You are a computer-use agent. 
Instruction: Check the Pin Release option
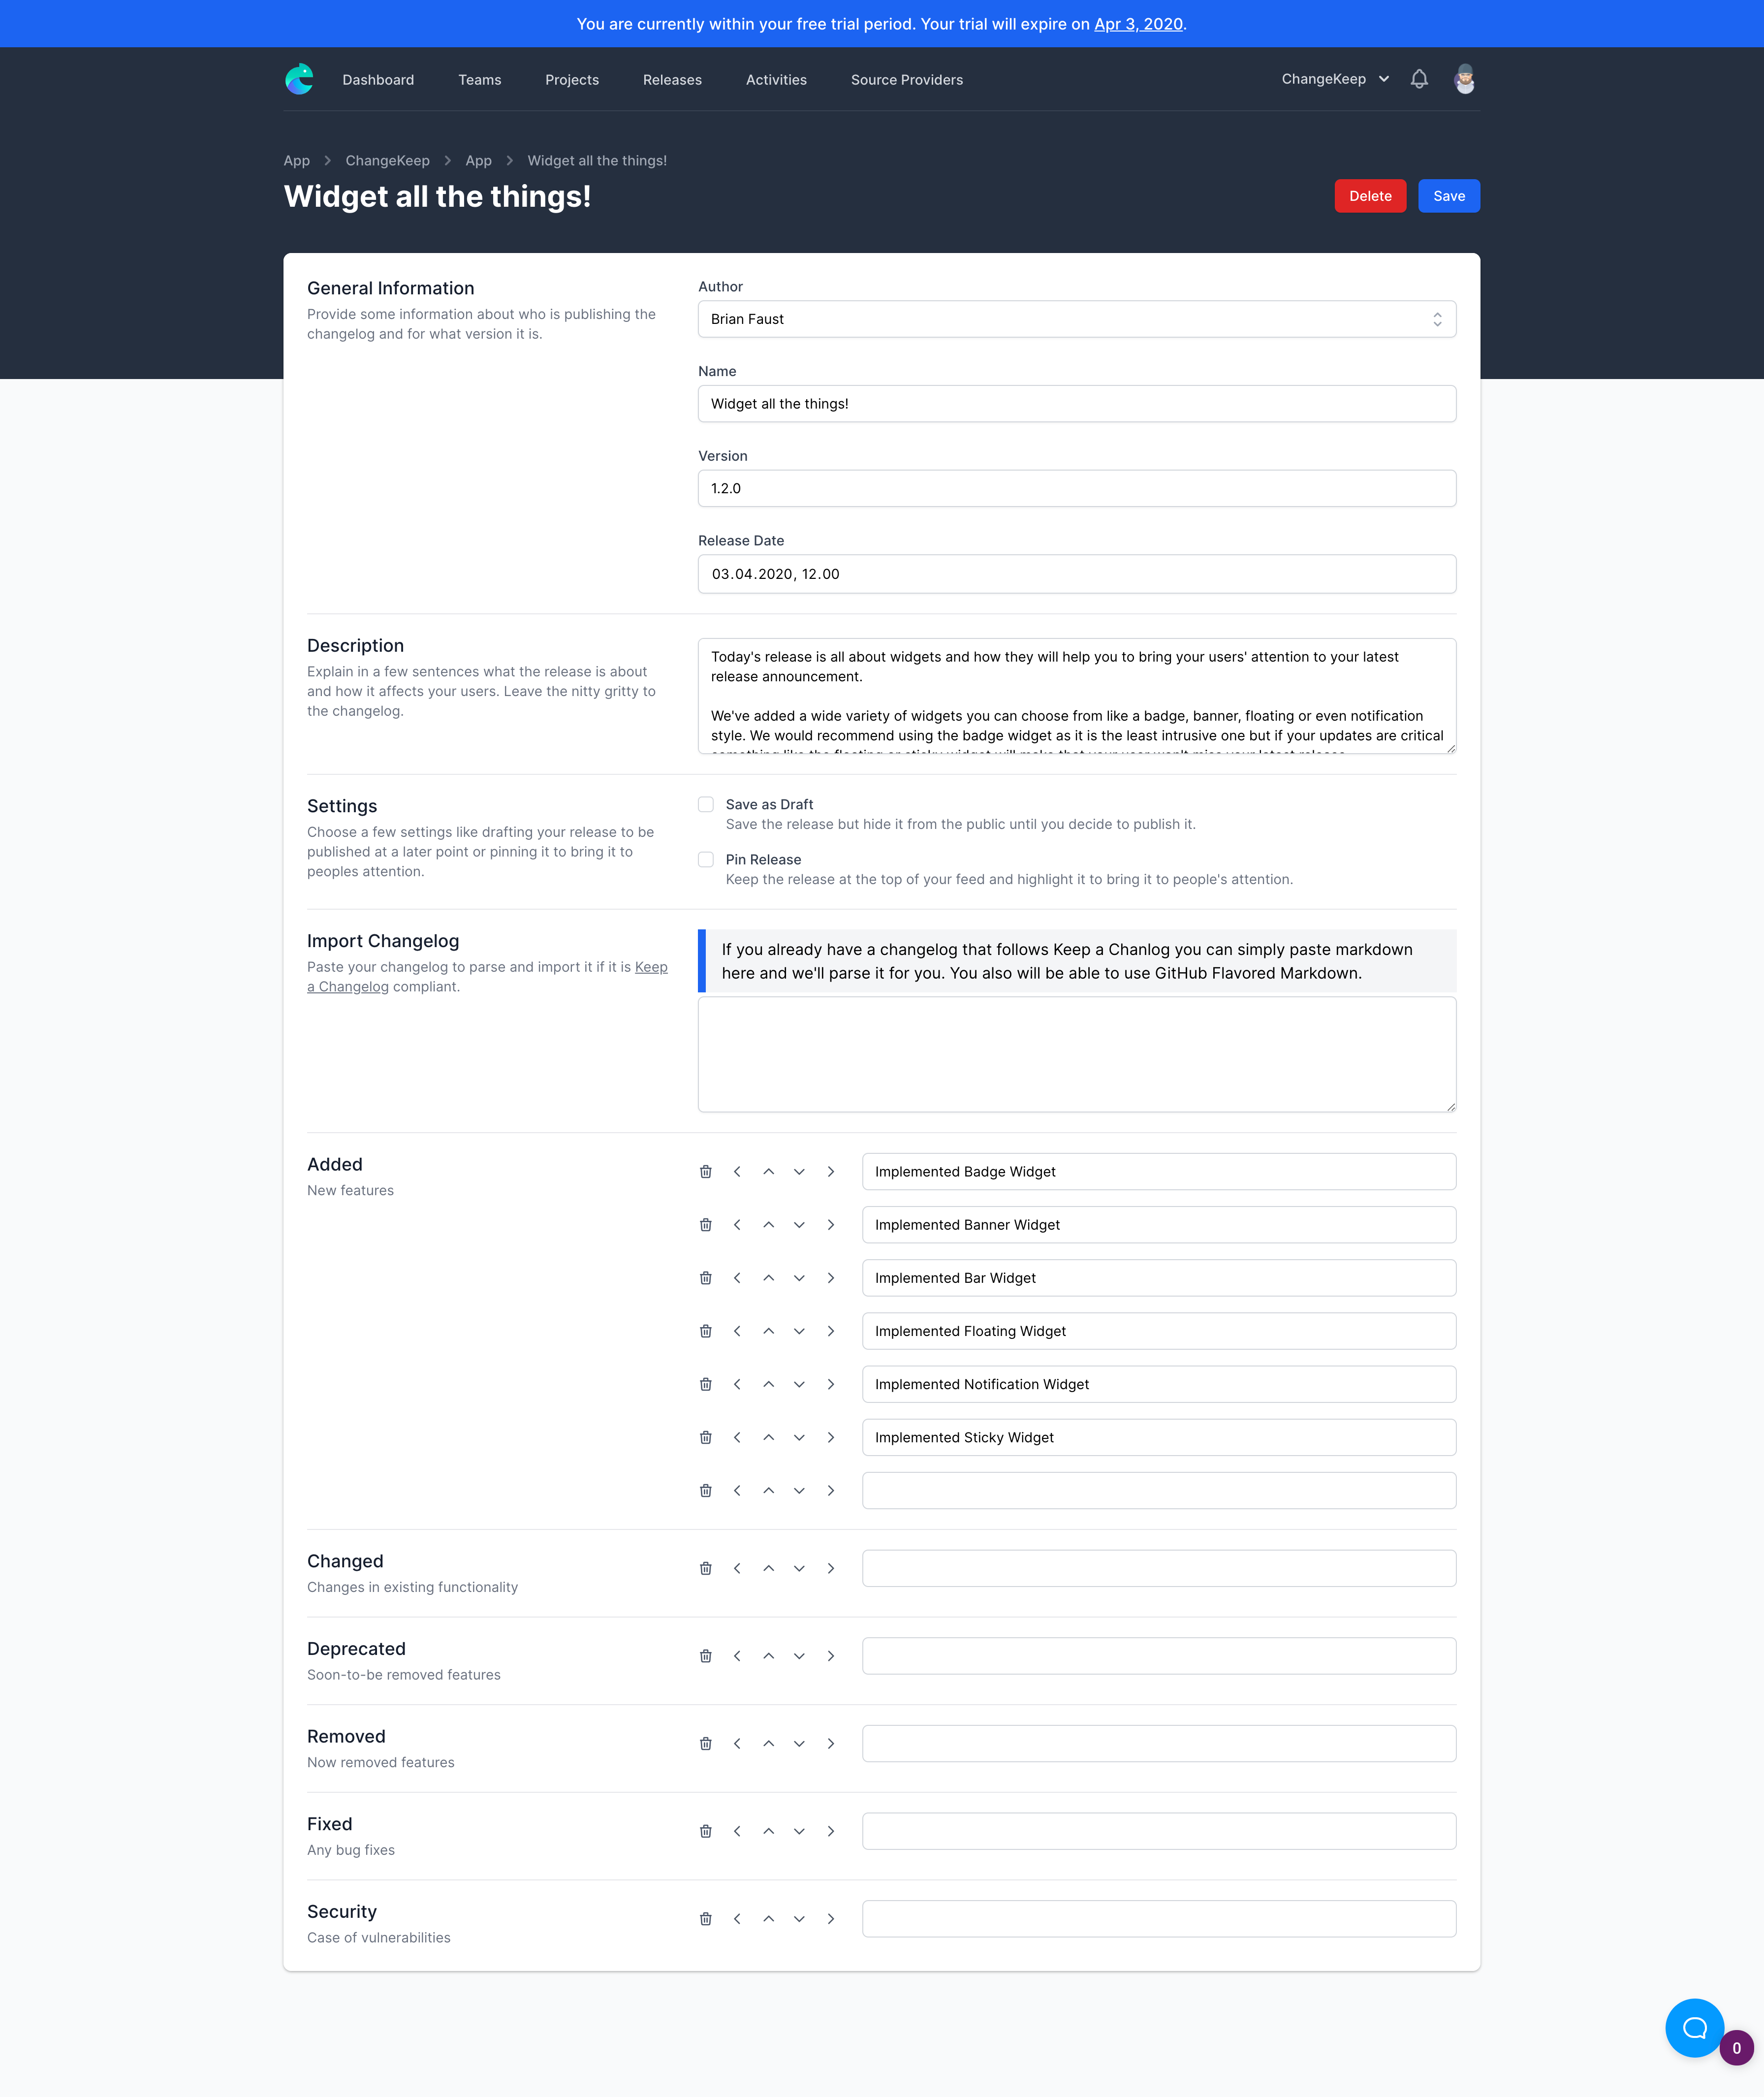pyautogui.click(x=706, y=859)
